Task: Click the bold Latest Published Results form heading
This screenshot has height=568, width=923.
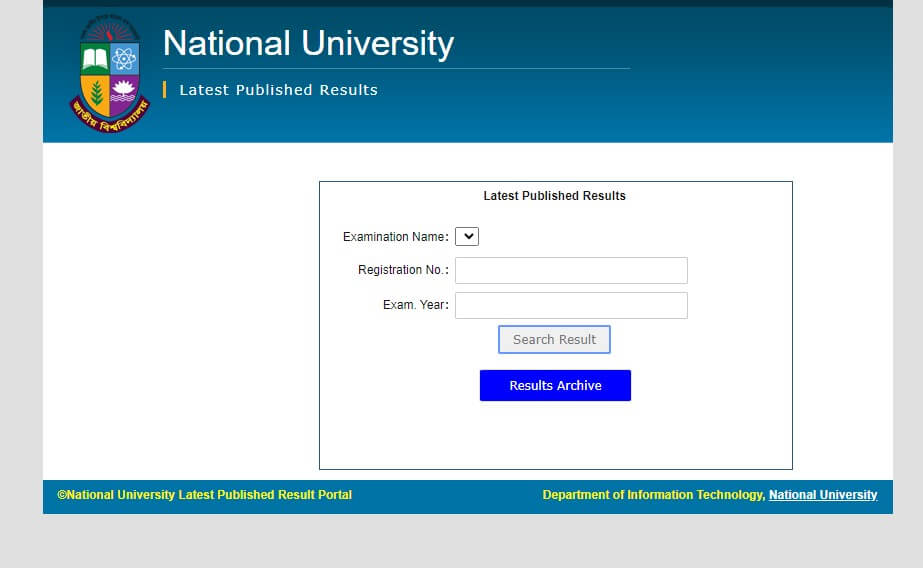Action: tap(555, 196)
